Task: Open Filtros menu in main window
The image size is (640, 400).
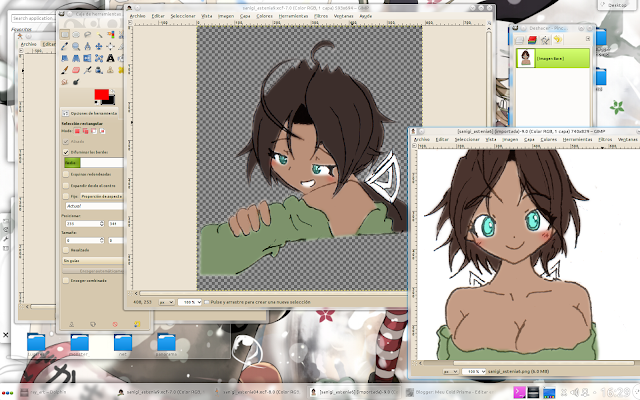Action: pyautogui.click(x=321, y=16)
